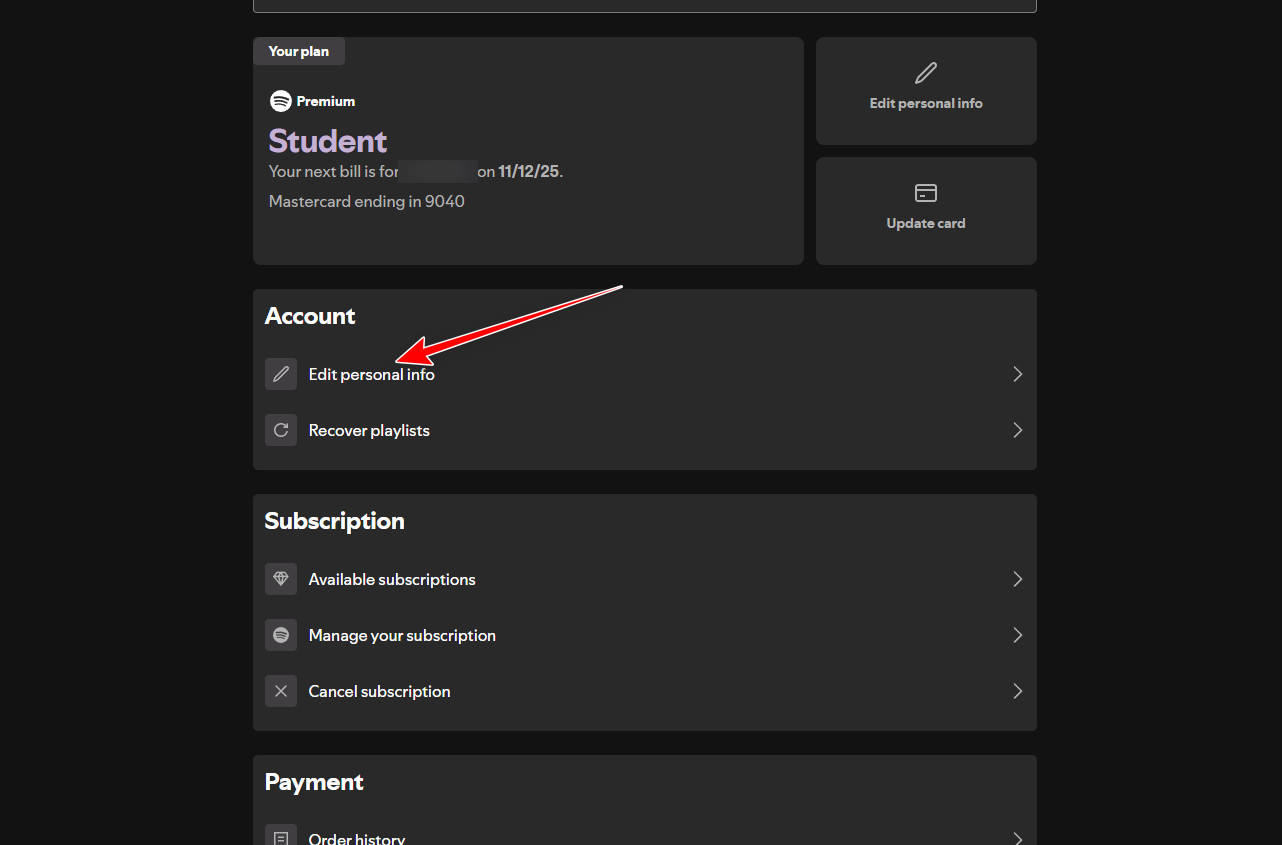1282x845 pixels.
Task: Click the Spotify Premium logo in the plan card
Action: click(x=279, y=100)
